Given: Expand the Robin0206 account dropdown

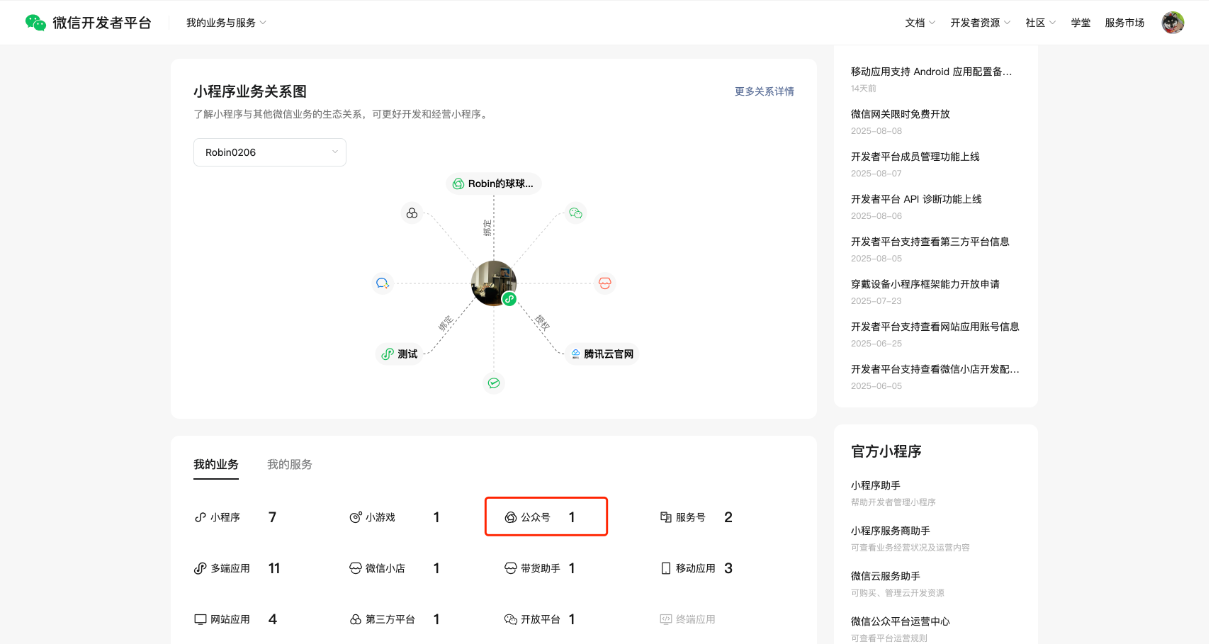Looking at the screenshot, I should (x=269, y=152).
